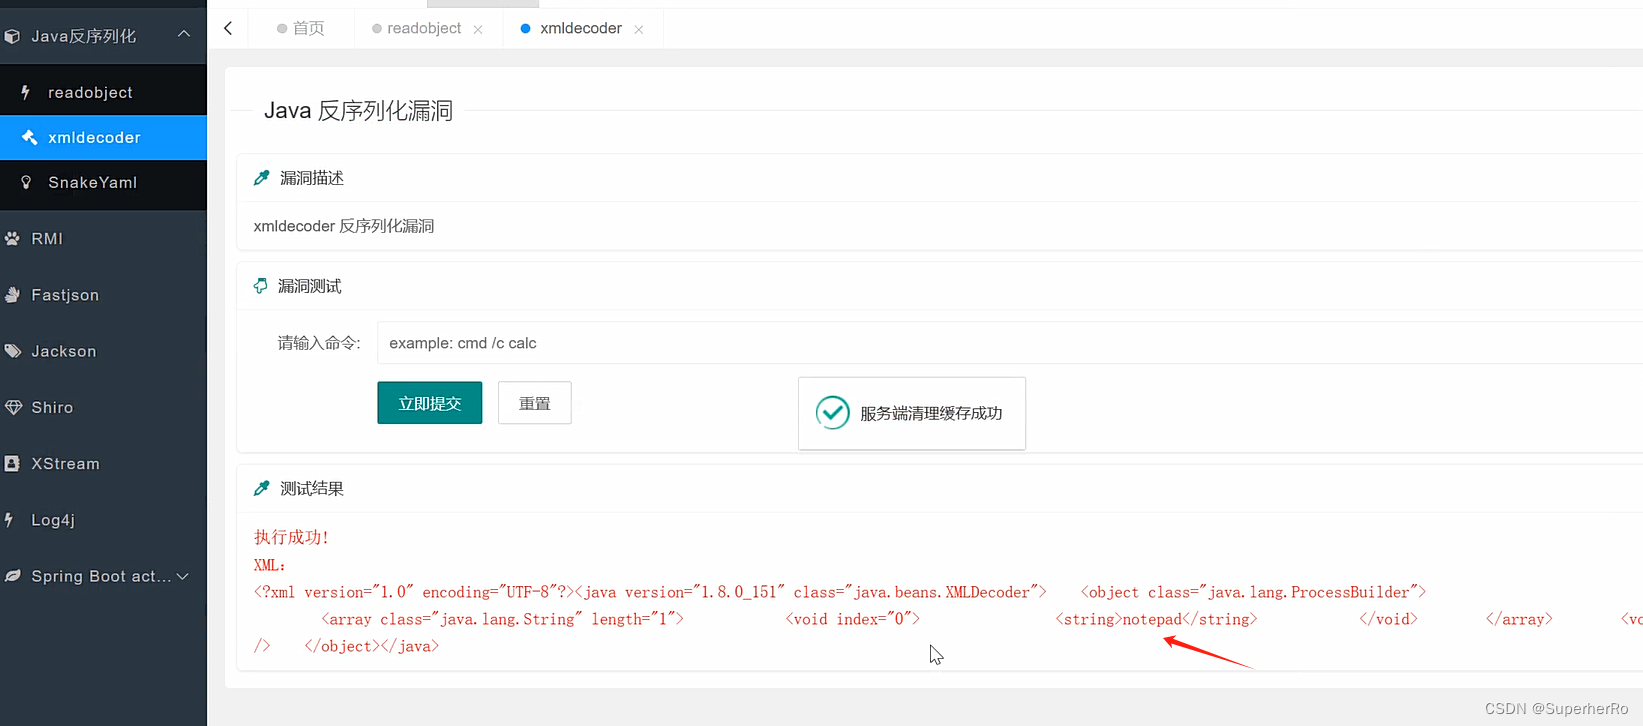Click the hand icon beside Fastjson
This screenshot has width=1643, height=726.
click(x=12, y=295)
